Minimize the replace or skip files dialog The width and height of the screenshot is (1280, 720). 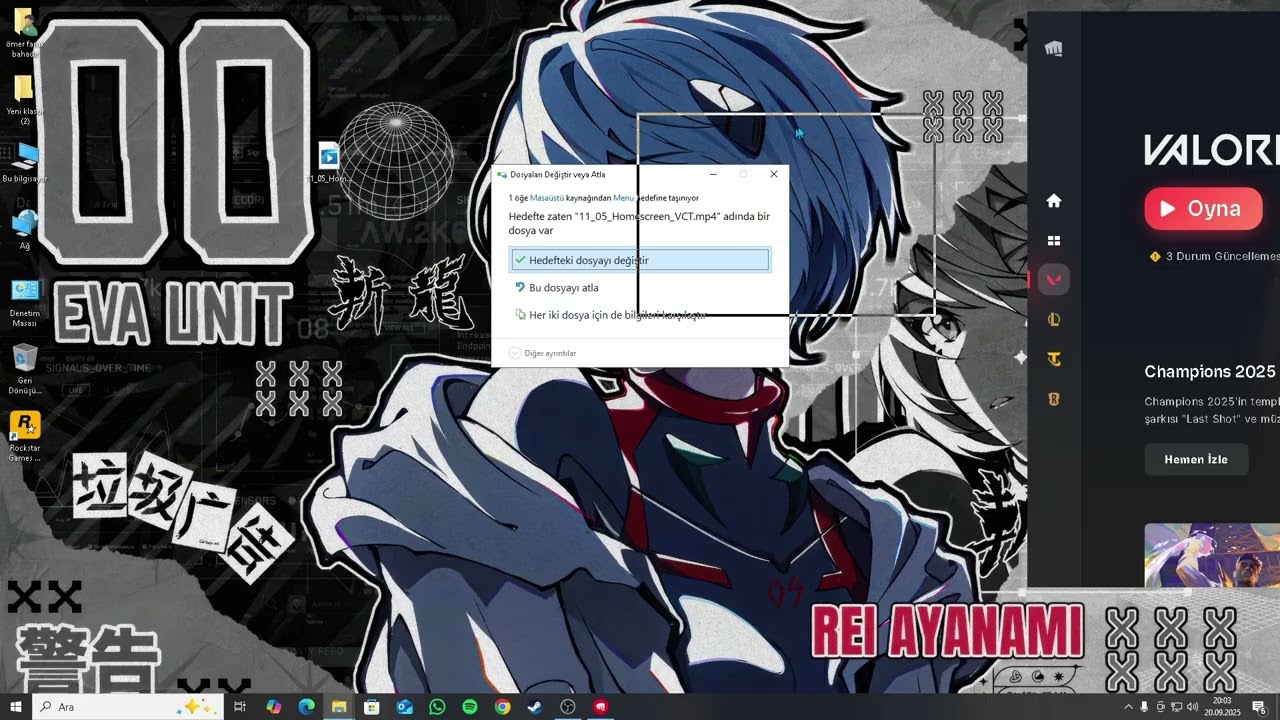[x=713, y=174]
